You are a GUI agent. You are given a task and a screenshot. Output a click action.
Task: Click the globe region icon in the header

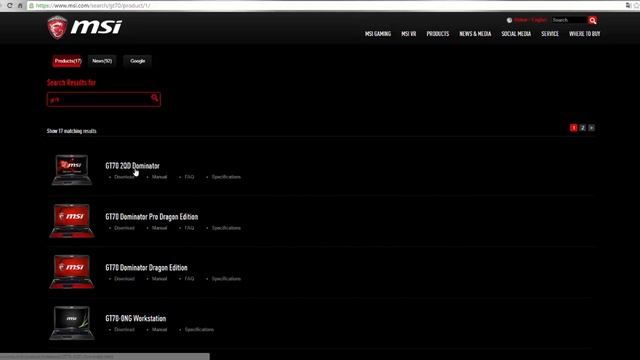[x=509, y=20]
